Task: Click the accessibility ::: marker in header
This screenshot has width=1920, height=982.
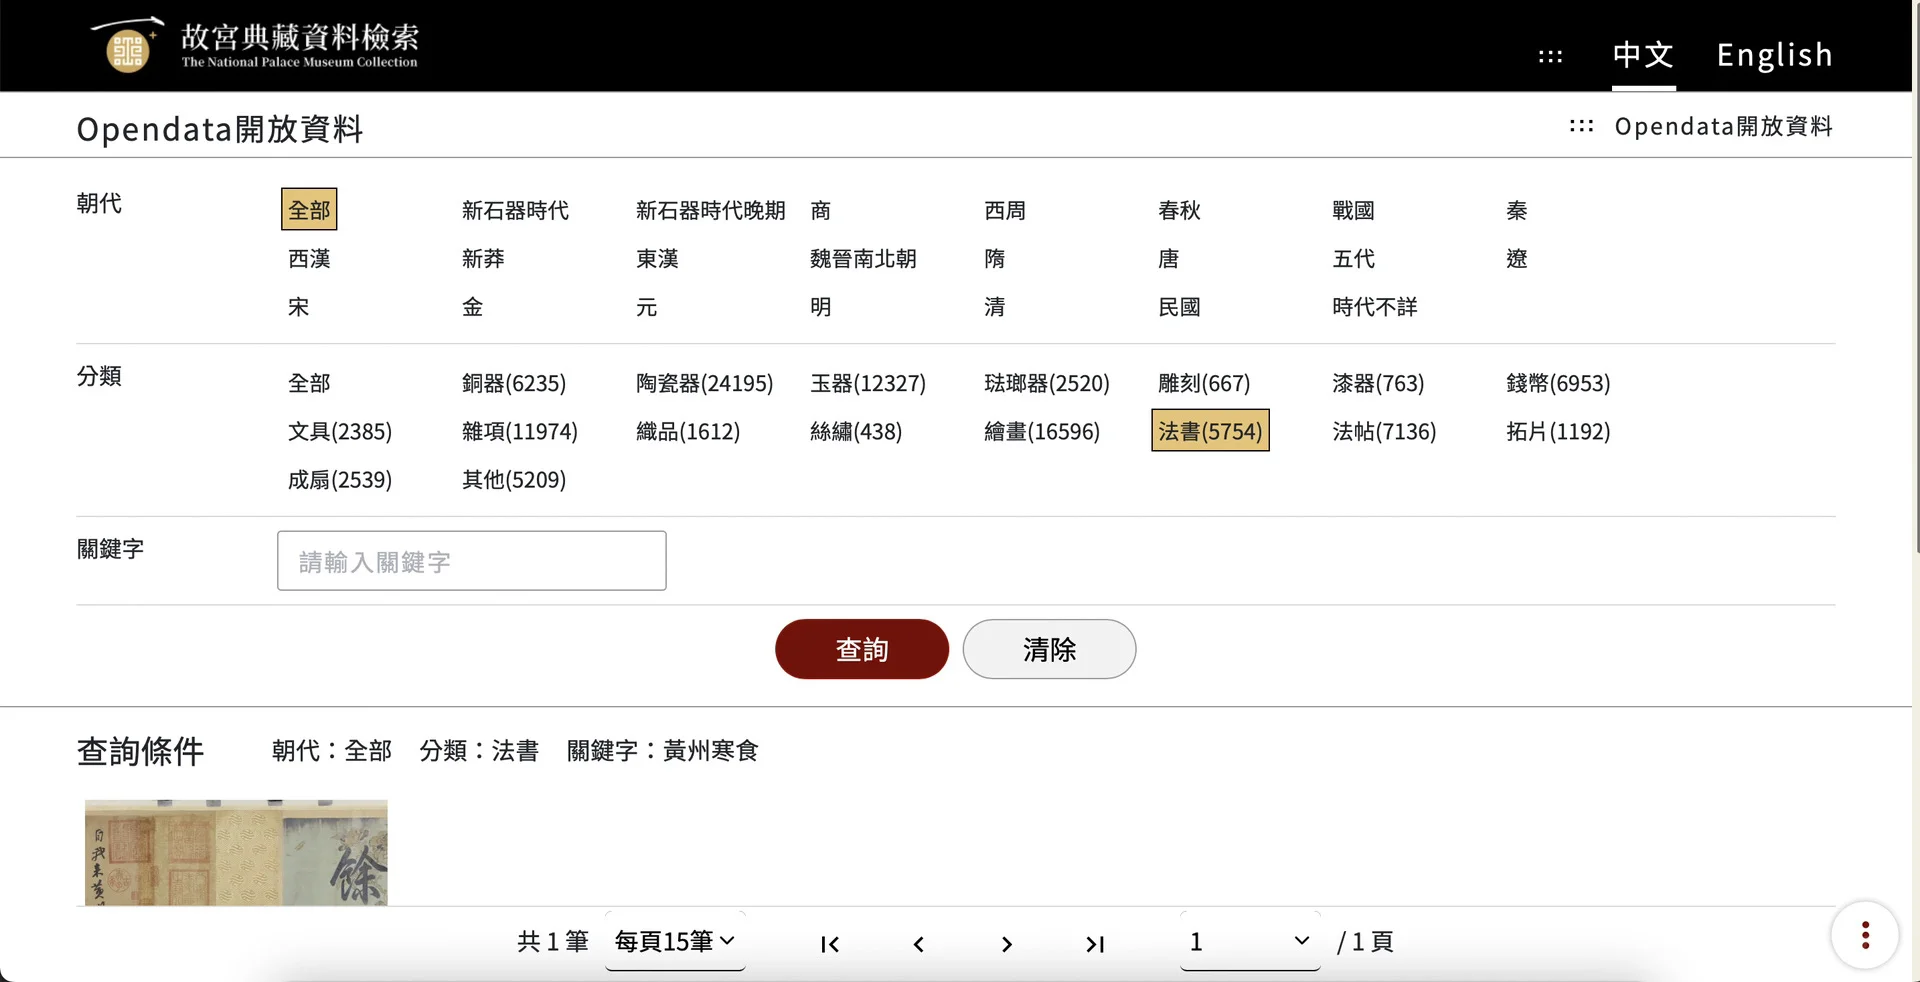Action: pyautogui.click(x=1550, y=56)
